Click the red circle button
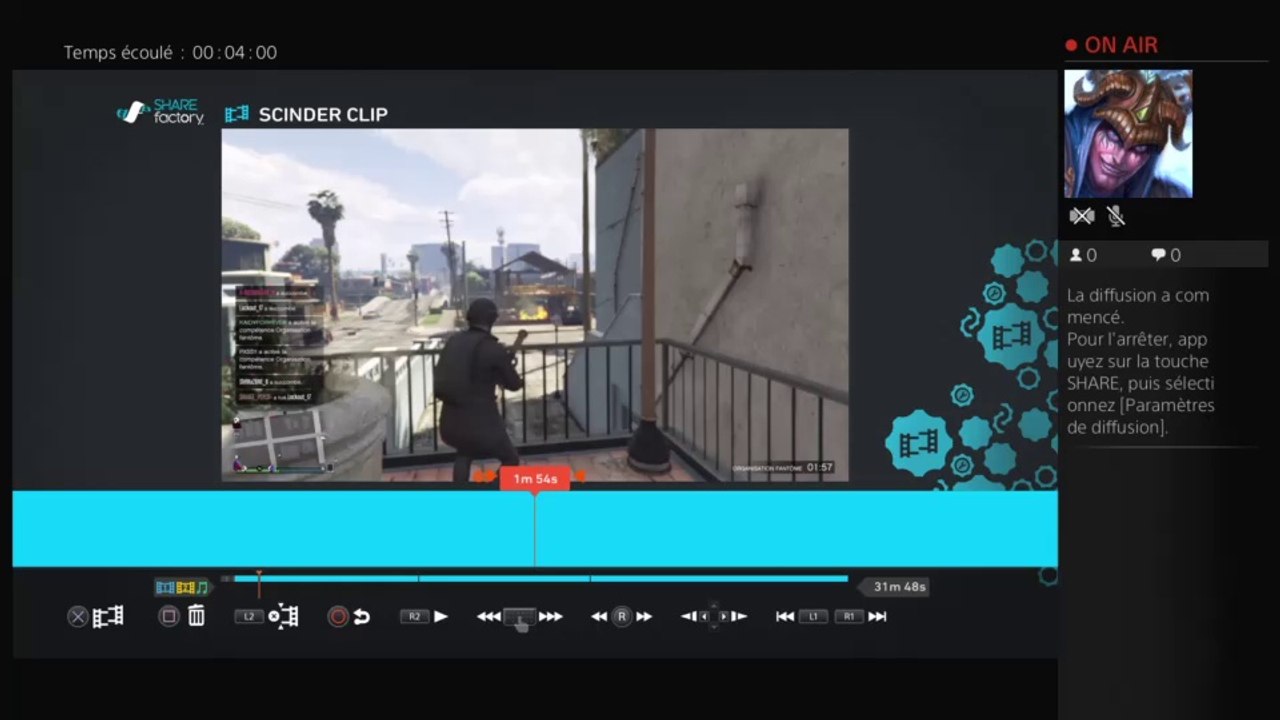 coord(338,617)
